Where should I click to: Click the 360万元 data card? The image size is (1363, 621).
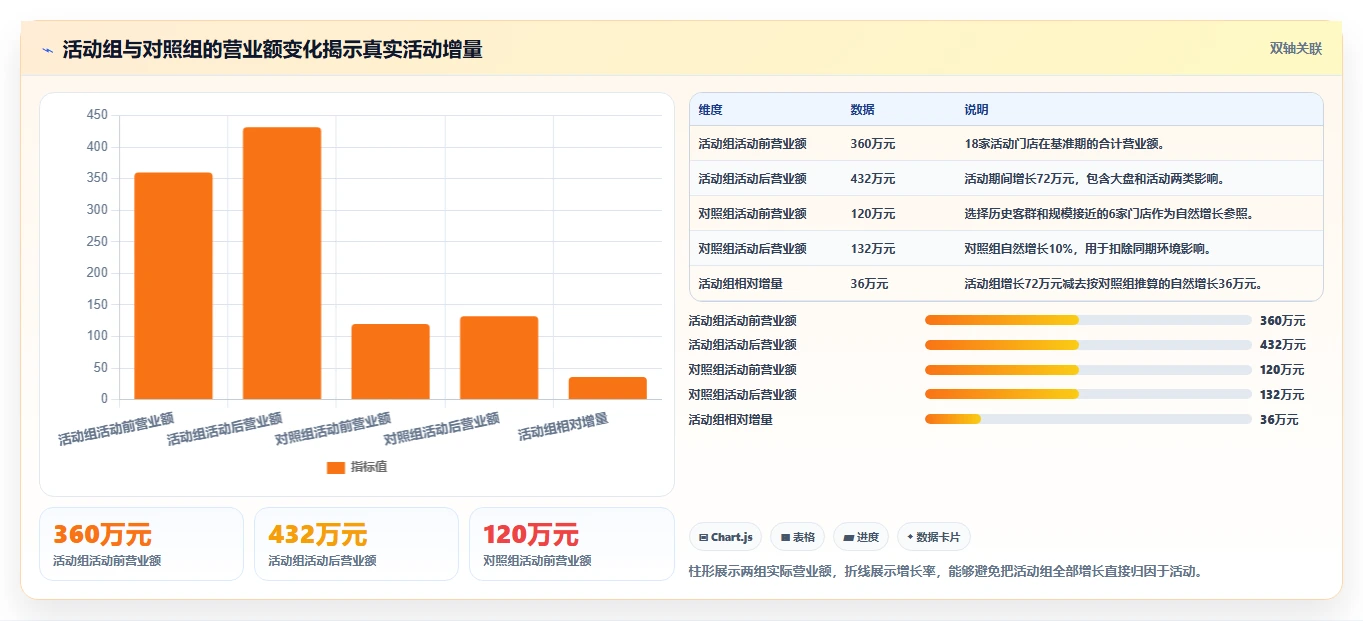point(141,544)
